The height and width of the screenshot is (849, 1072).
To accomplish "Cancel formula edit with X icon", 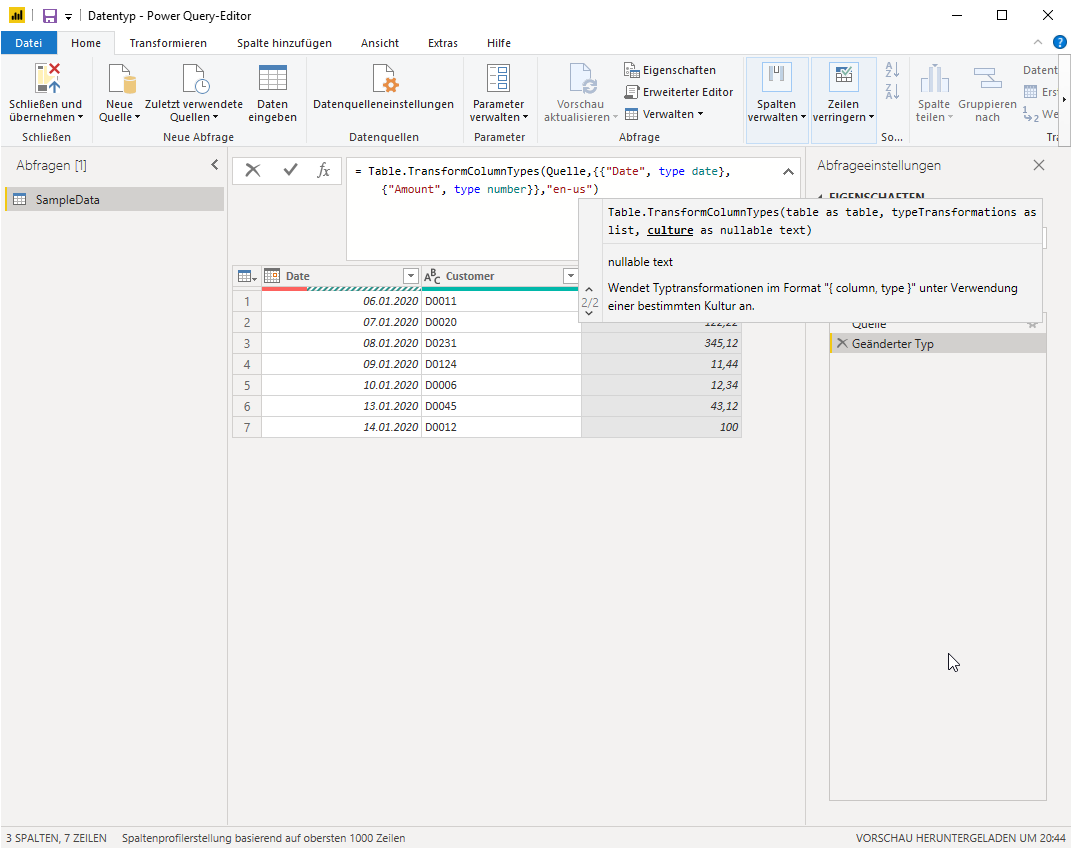I will tap(253, 170).
